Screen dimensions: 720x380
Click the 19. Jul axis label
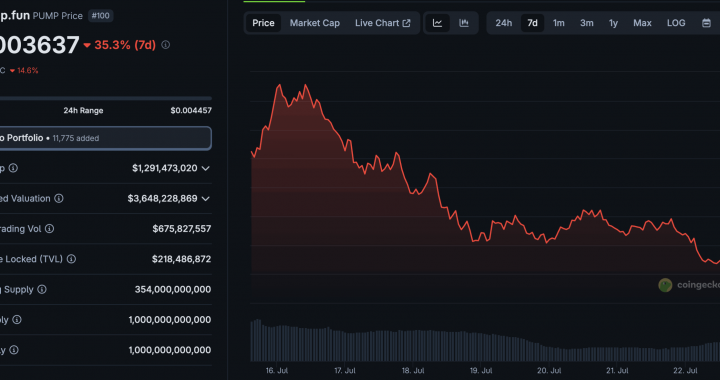[481, 370]
